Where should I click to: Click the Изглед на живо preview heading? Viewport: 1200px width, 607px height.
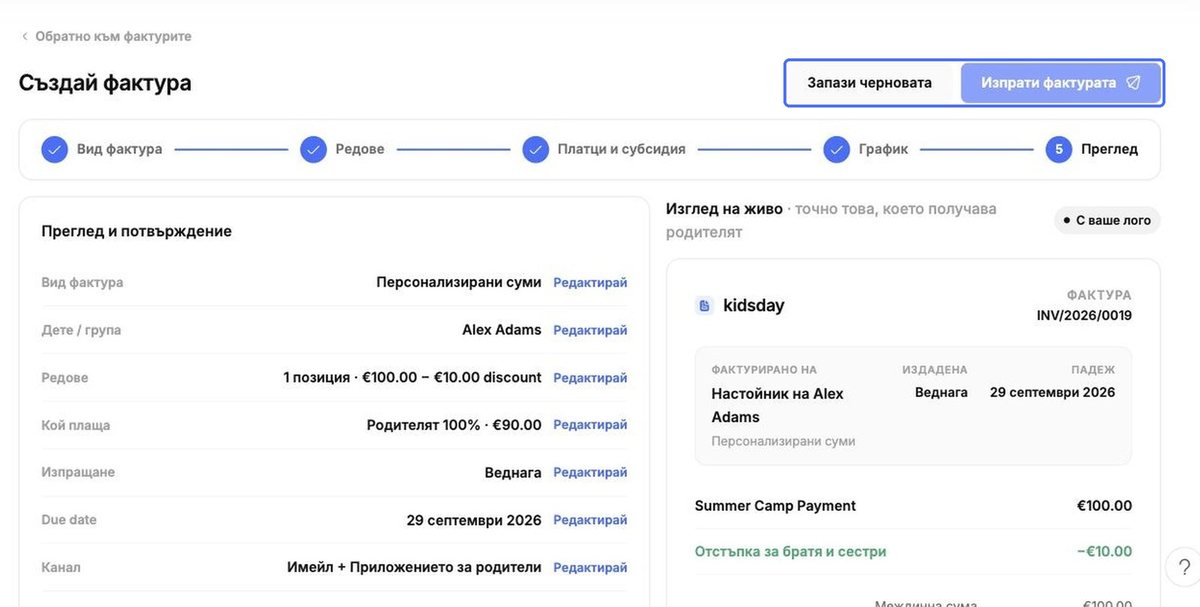click(724, 209)
